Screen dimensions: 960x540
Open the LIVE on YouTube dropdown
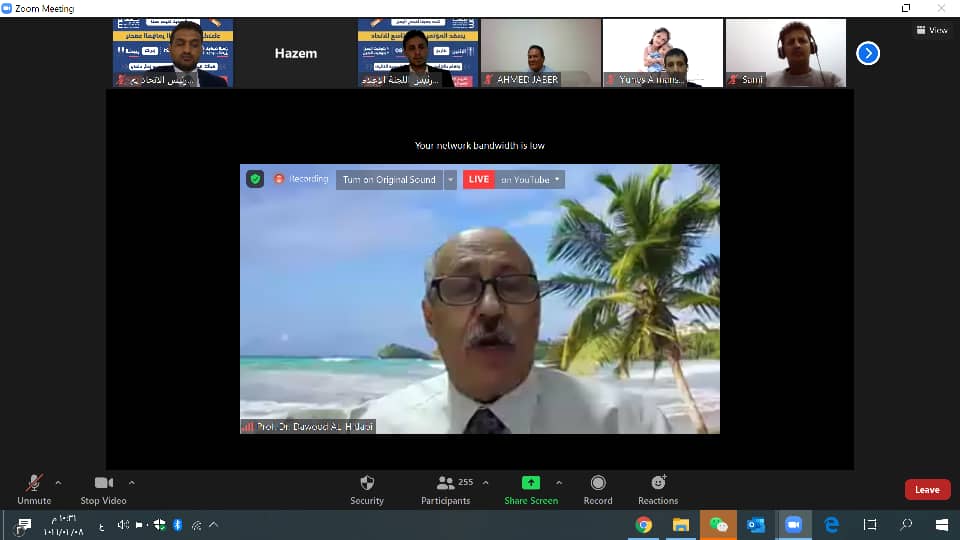coord(531,180)
